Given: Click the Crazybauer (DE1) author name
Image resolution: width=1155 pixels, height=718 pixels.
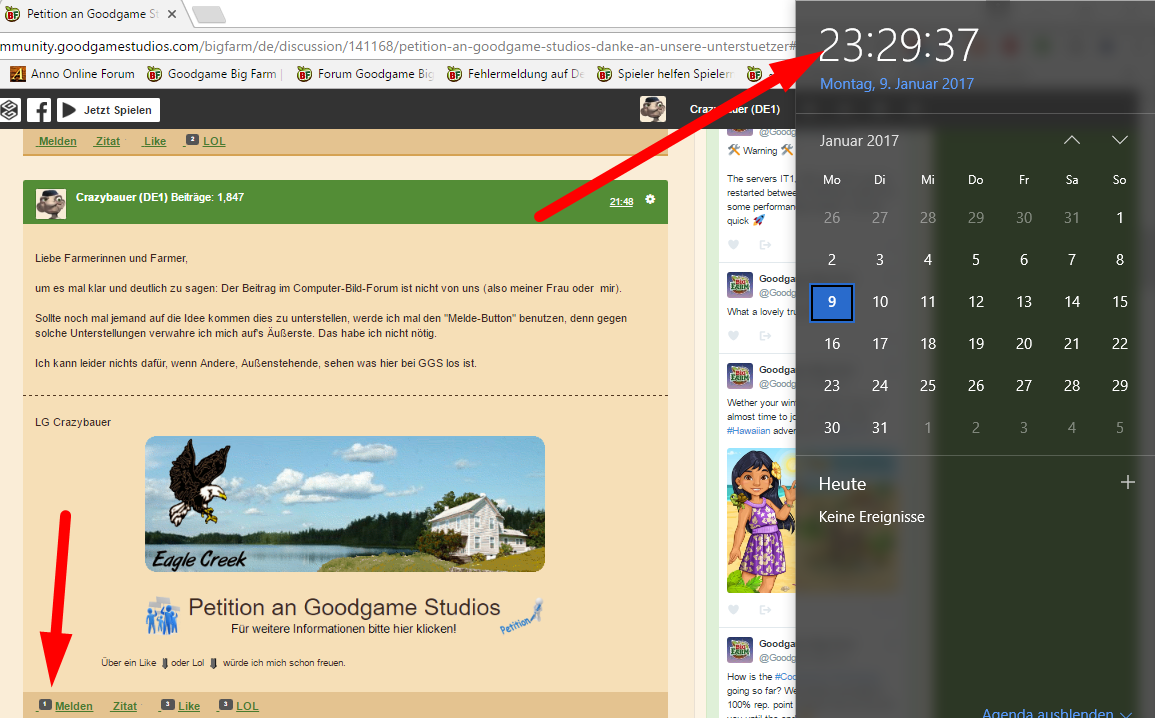Looking at the screenshot, I should coord(122,197).
